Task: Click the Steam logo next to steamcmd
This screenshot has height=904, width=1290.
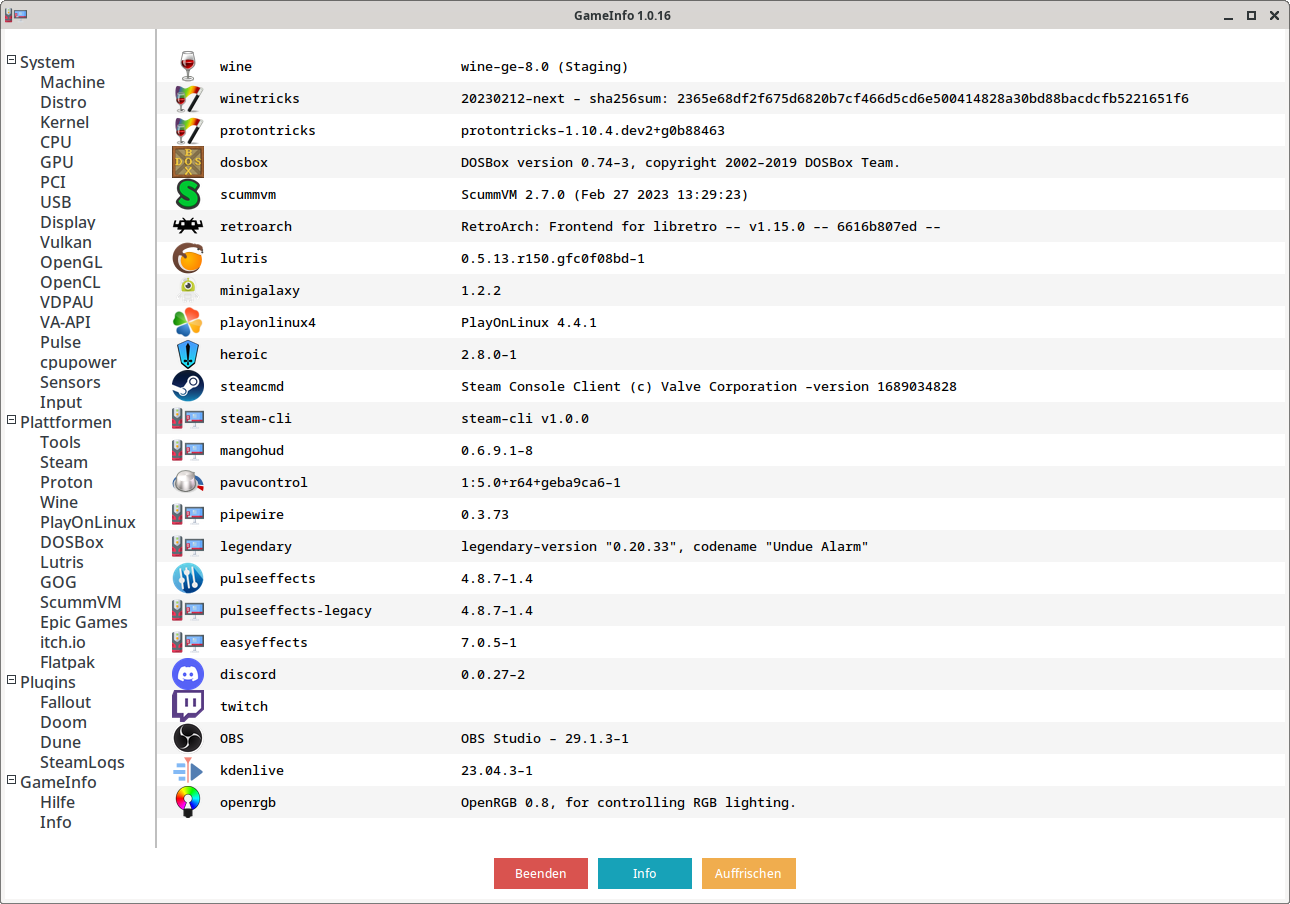Action: [188, 386]
